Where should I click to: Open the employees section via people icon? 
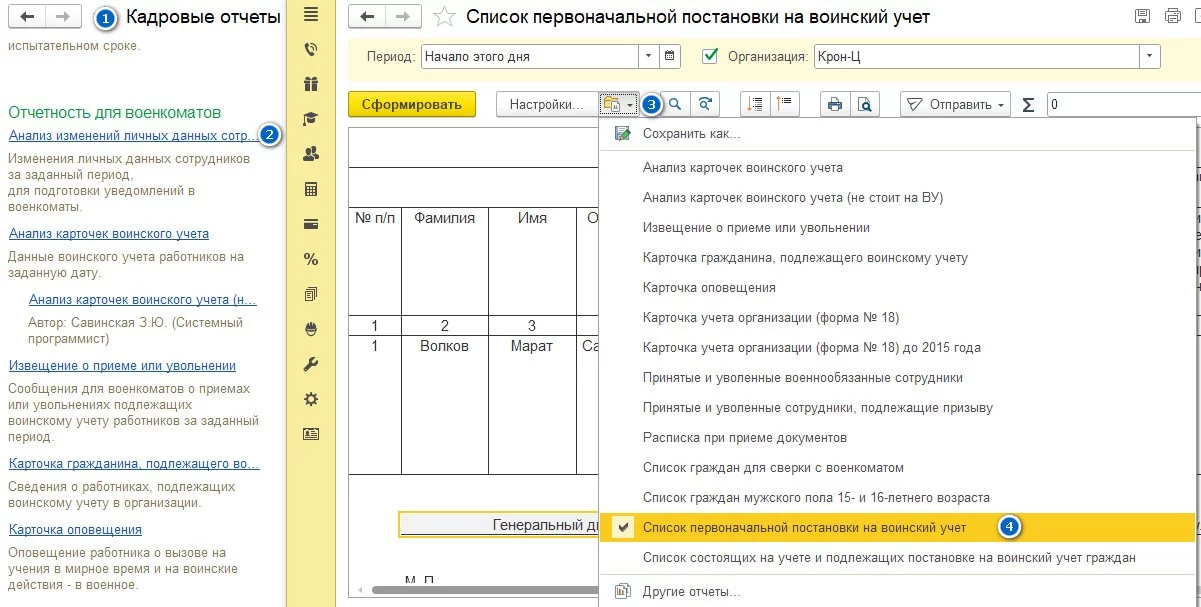(x=310, y=153)
